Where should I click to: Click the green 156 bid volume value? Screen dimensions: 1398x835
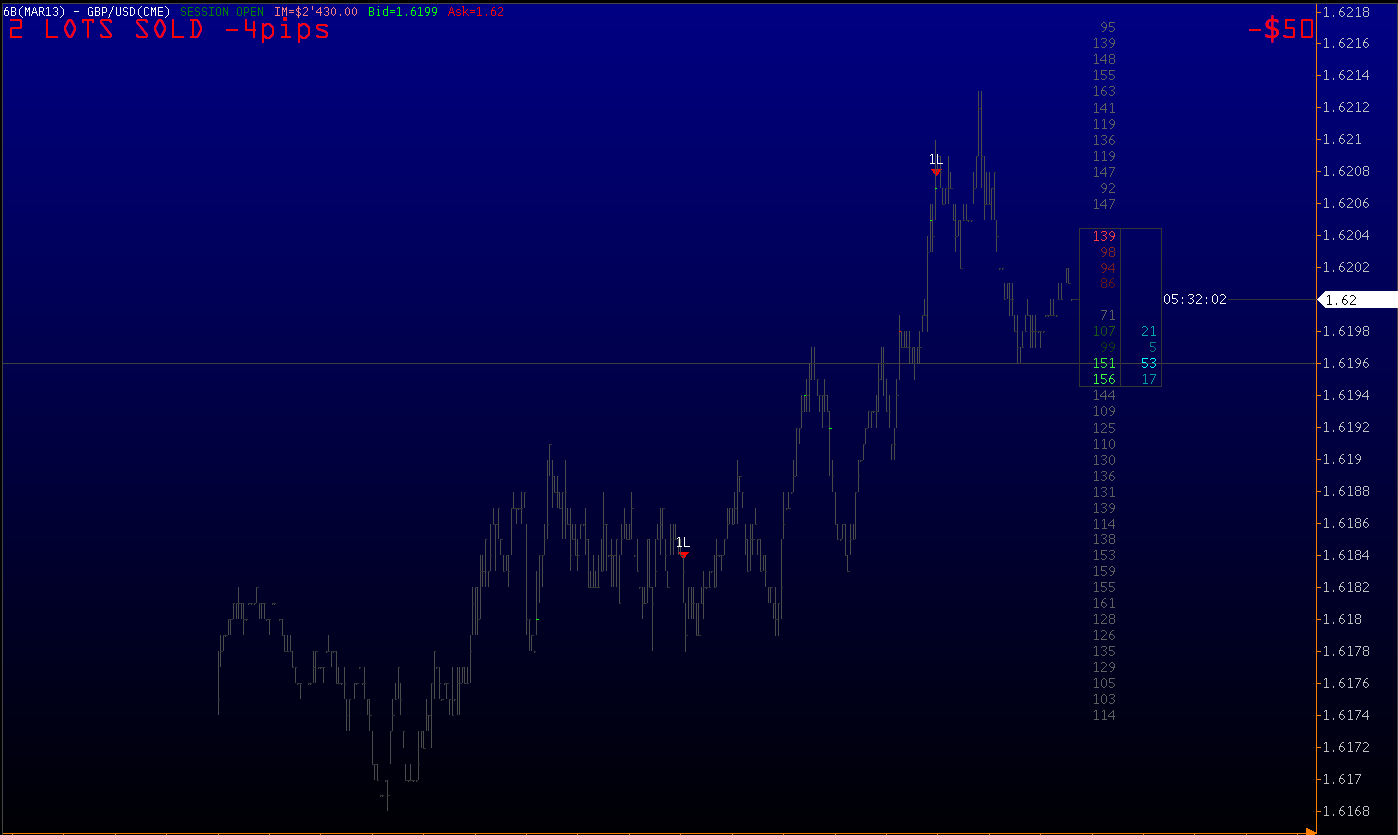pos(1104,380)
